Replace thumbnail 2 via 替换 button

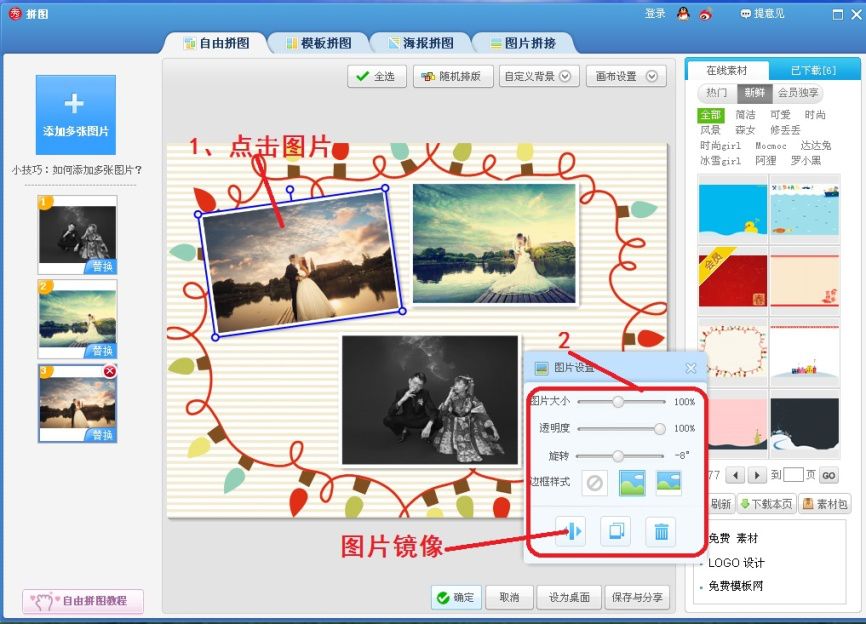tap(101, 351)
